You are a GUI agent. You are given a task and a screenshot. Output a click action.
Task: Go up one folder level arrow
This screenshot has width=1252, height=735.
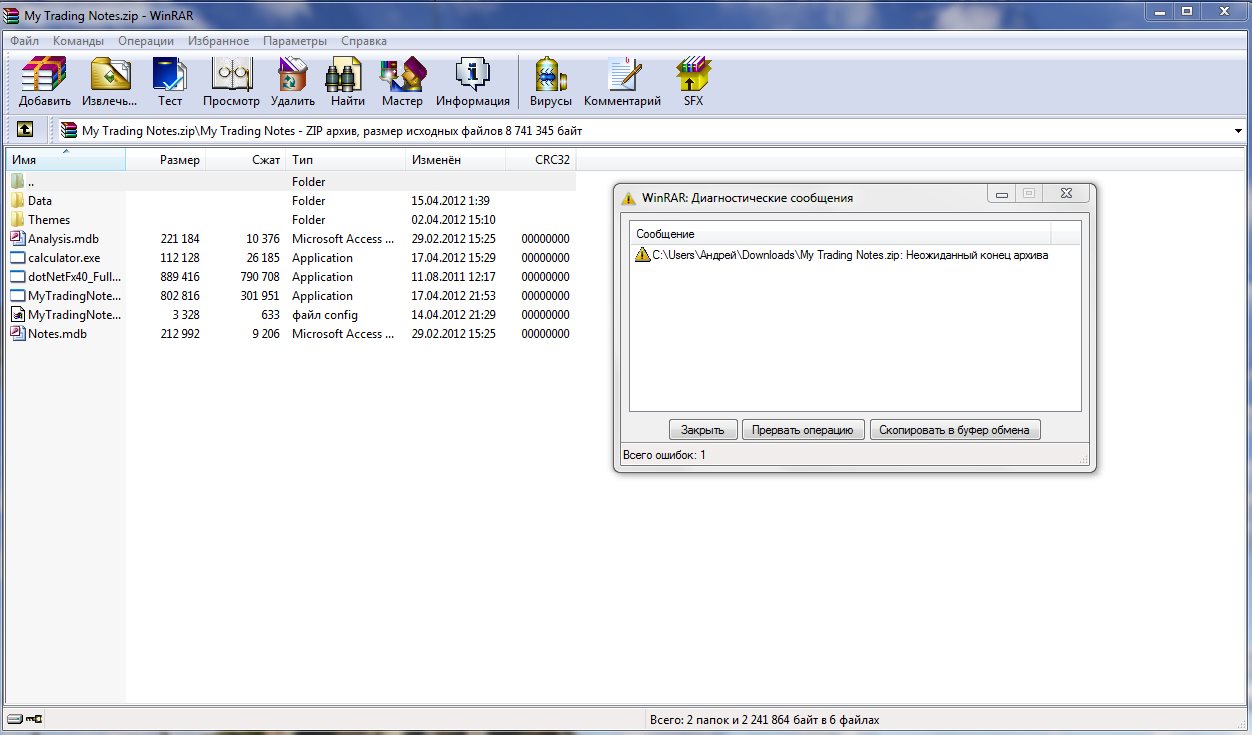coord(25,130)
